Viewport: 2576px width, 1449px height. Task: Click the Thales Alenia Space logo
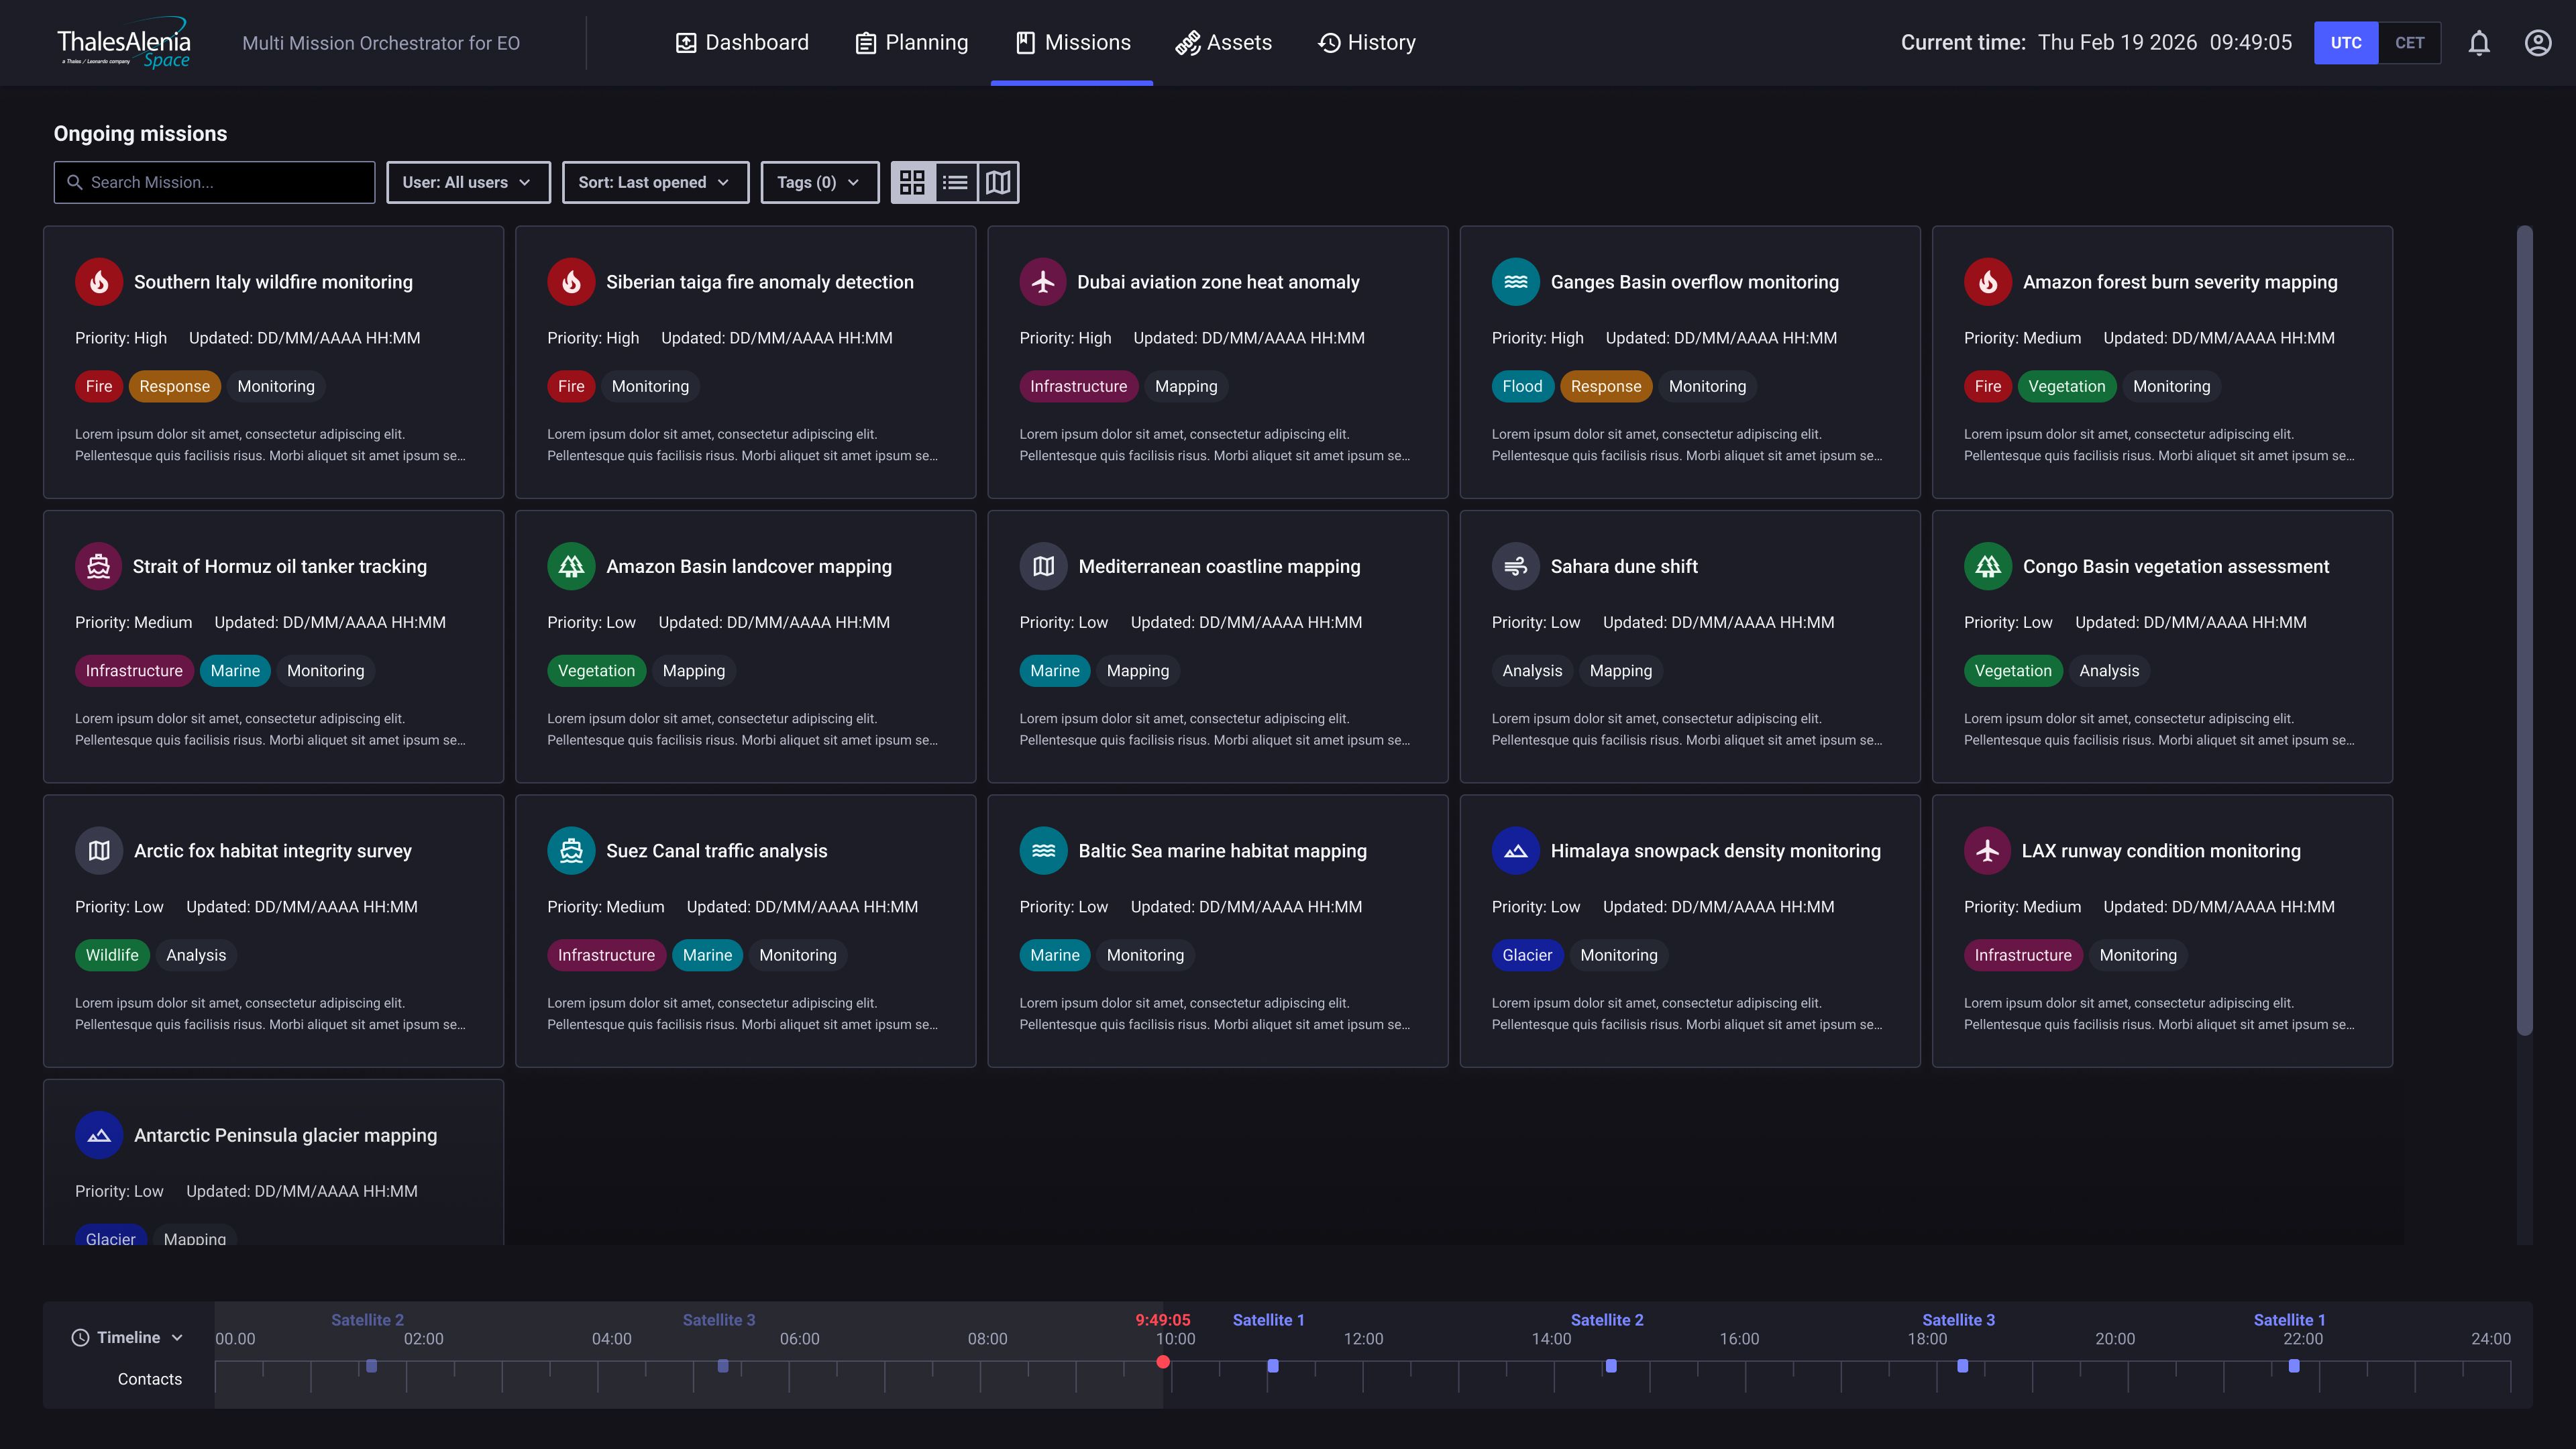(x=124, y=43)
